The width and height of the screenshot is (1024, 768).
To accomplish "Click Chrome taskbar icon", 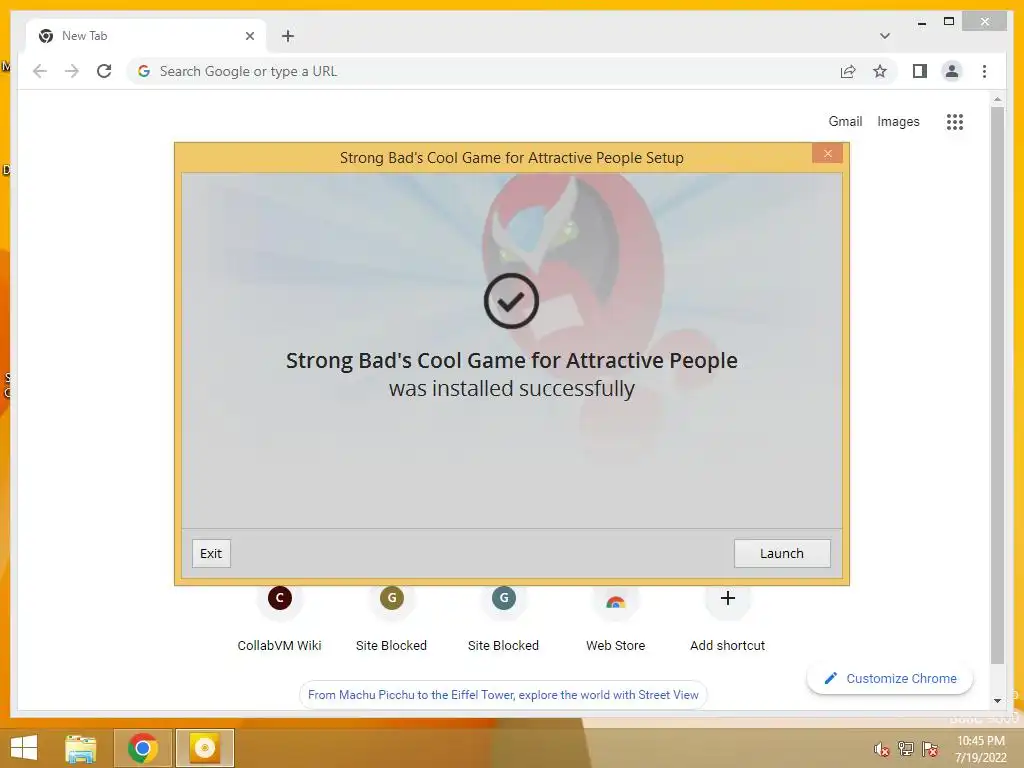I will (x=142, y=748).
